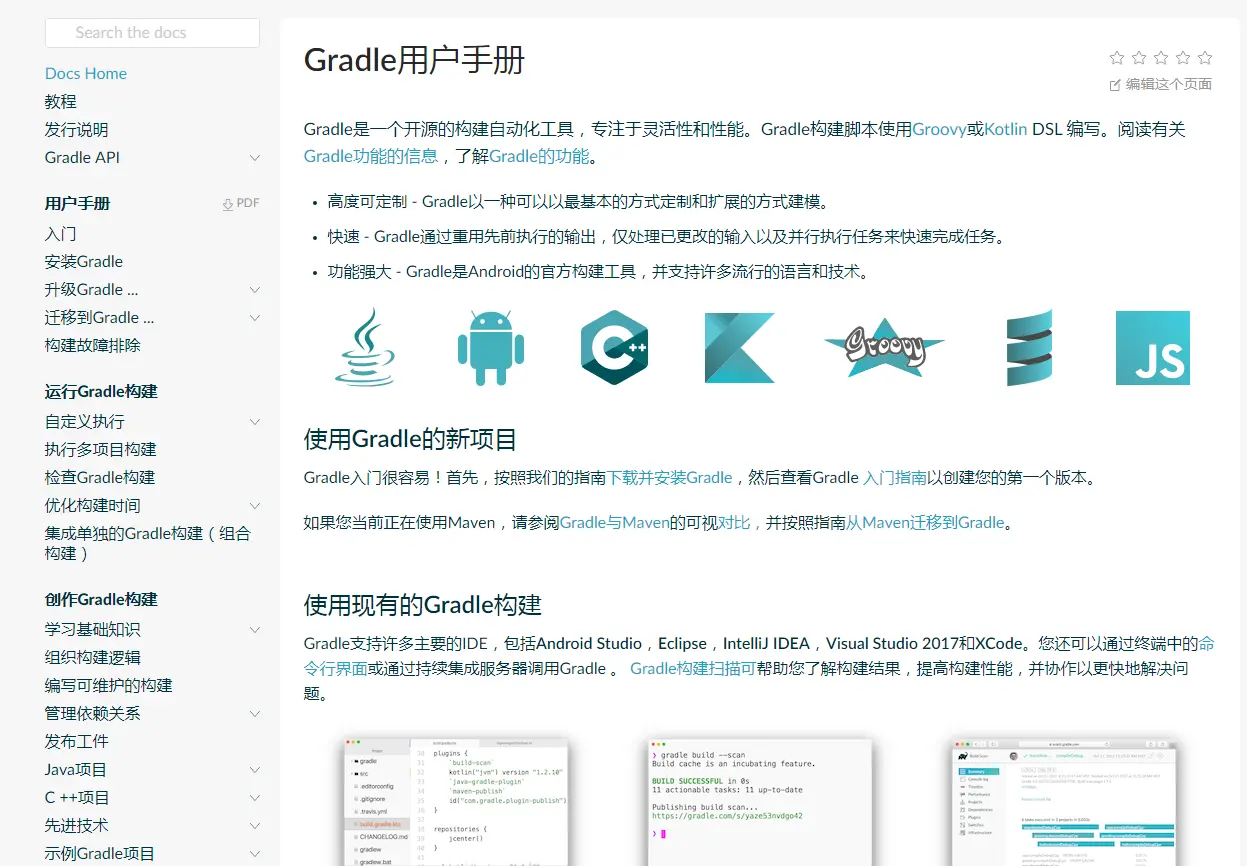Screen dimensions: 1247x866
Task: Open 构建故障排除 sidebar page
Action: pyautogui.click(x=93, y=345)
